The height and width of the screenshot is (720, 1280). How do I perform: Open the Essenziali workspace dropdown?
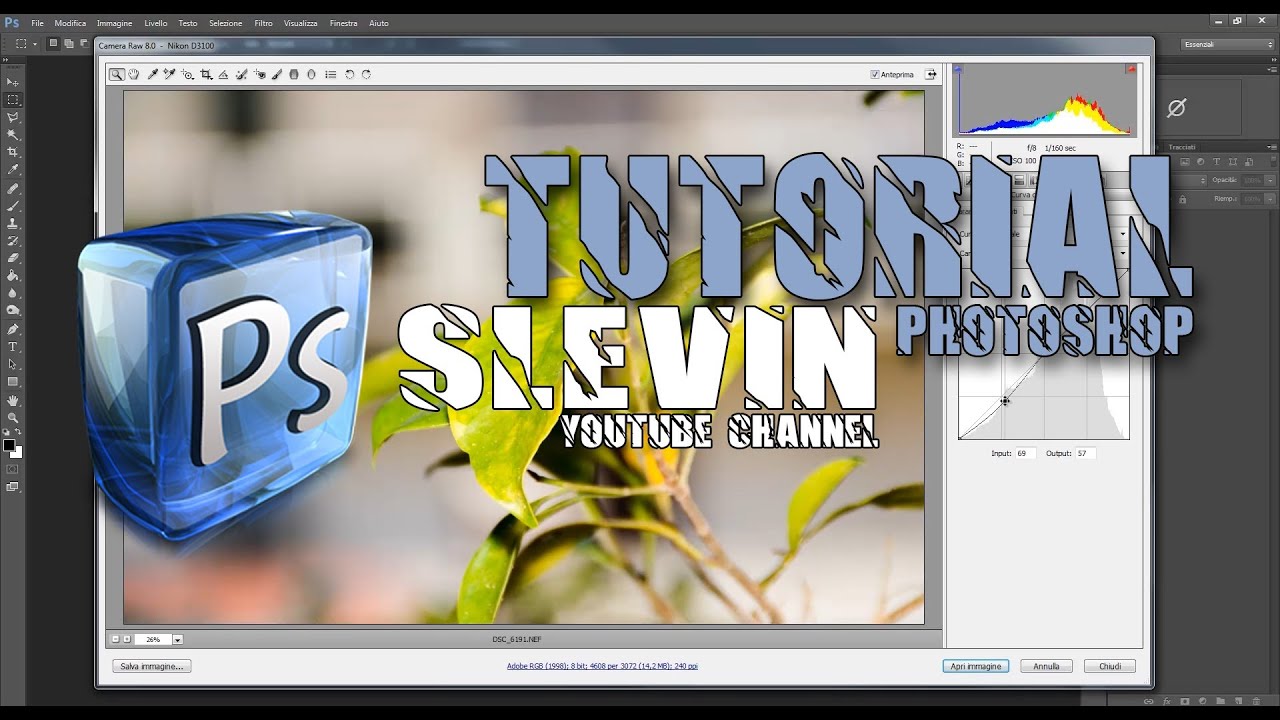click(x=1227, y=44)
